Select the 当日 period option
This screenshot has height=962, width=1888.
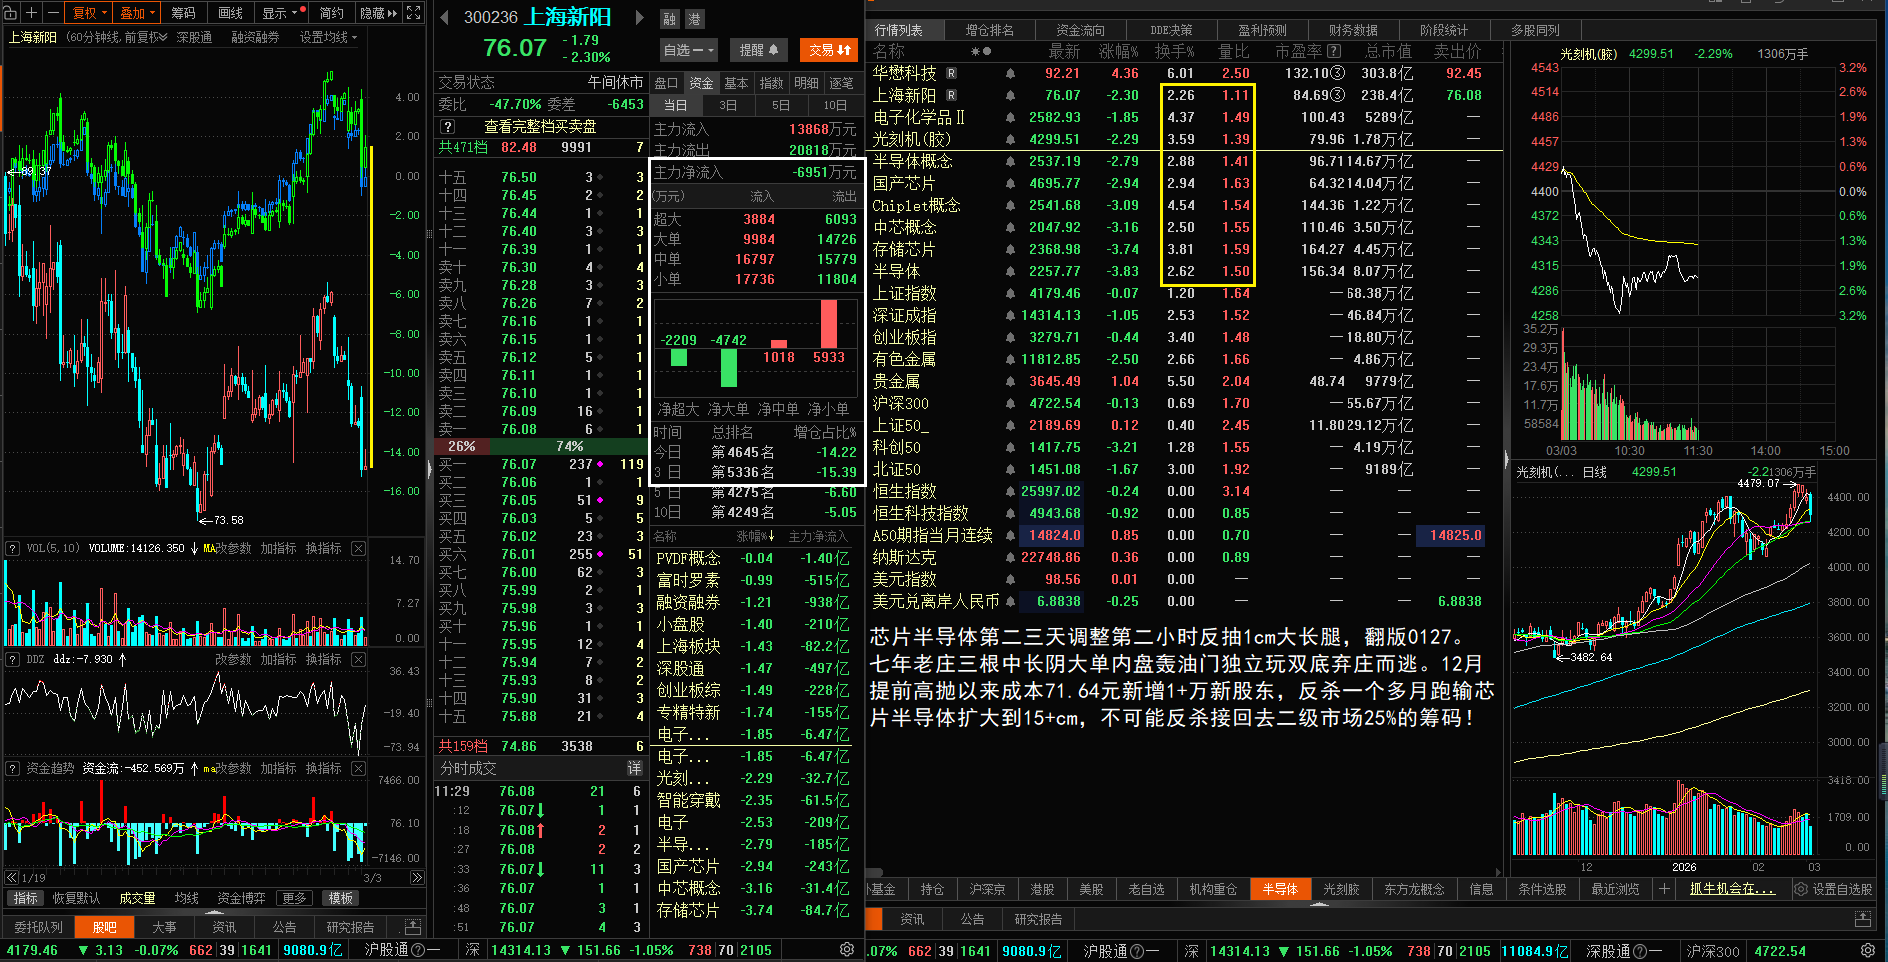676,105
